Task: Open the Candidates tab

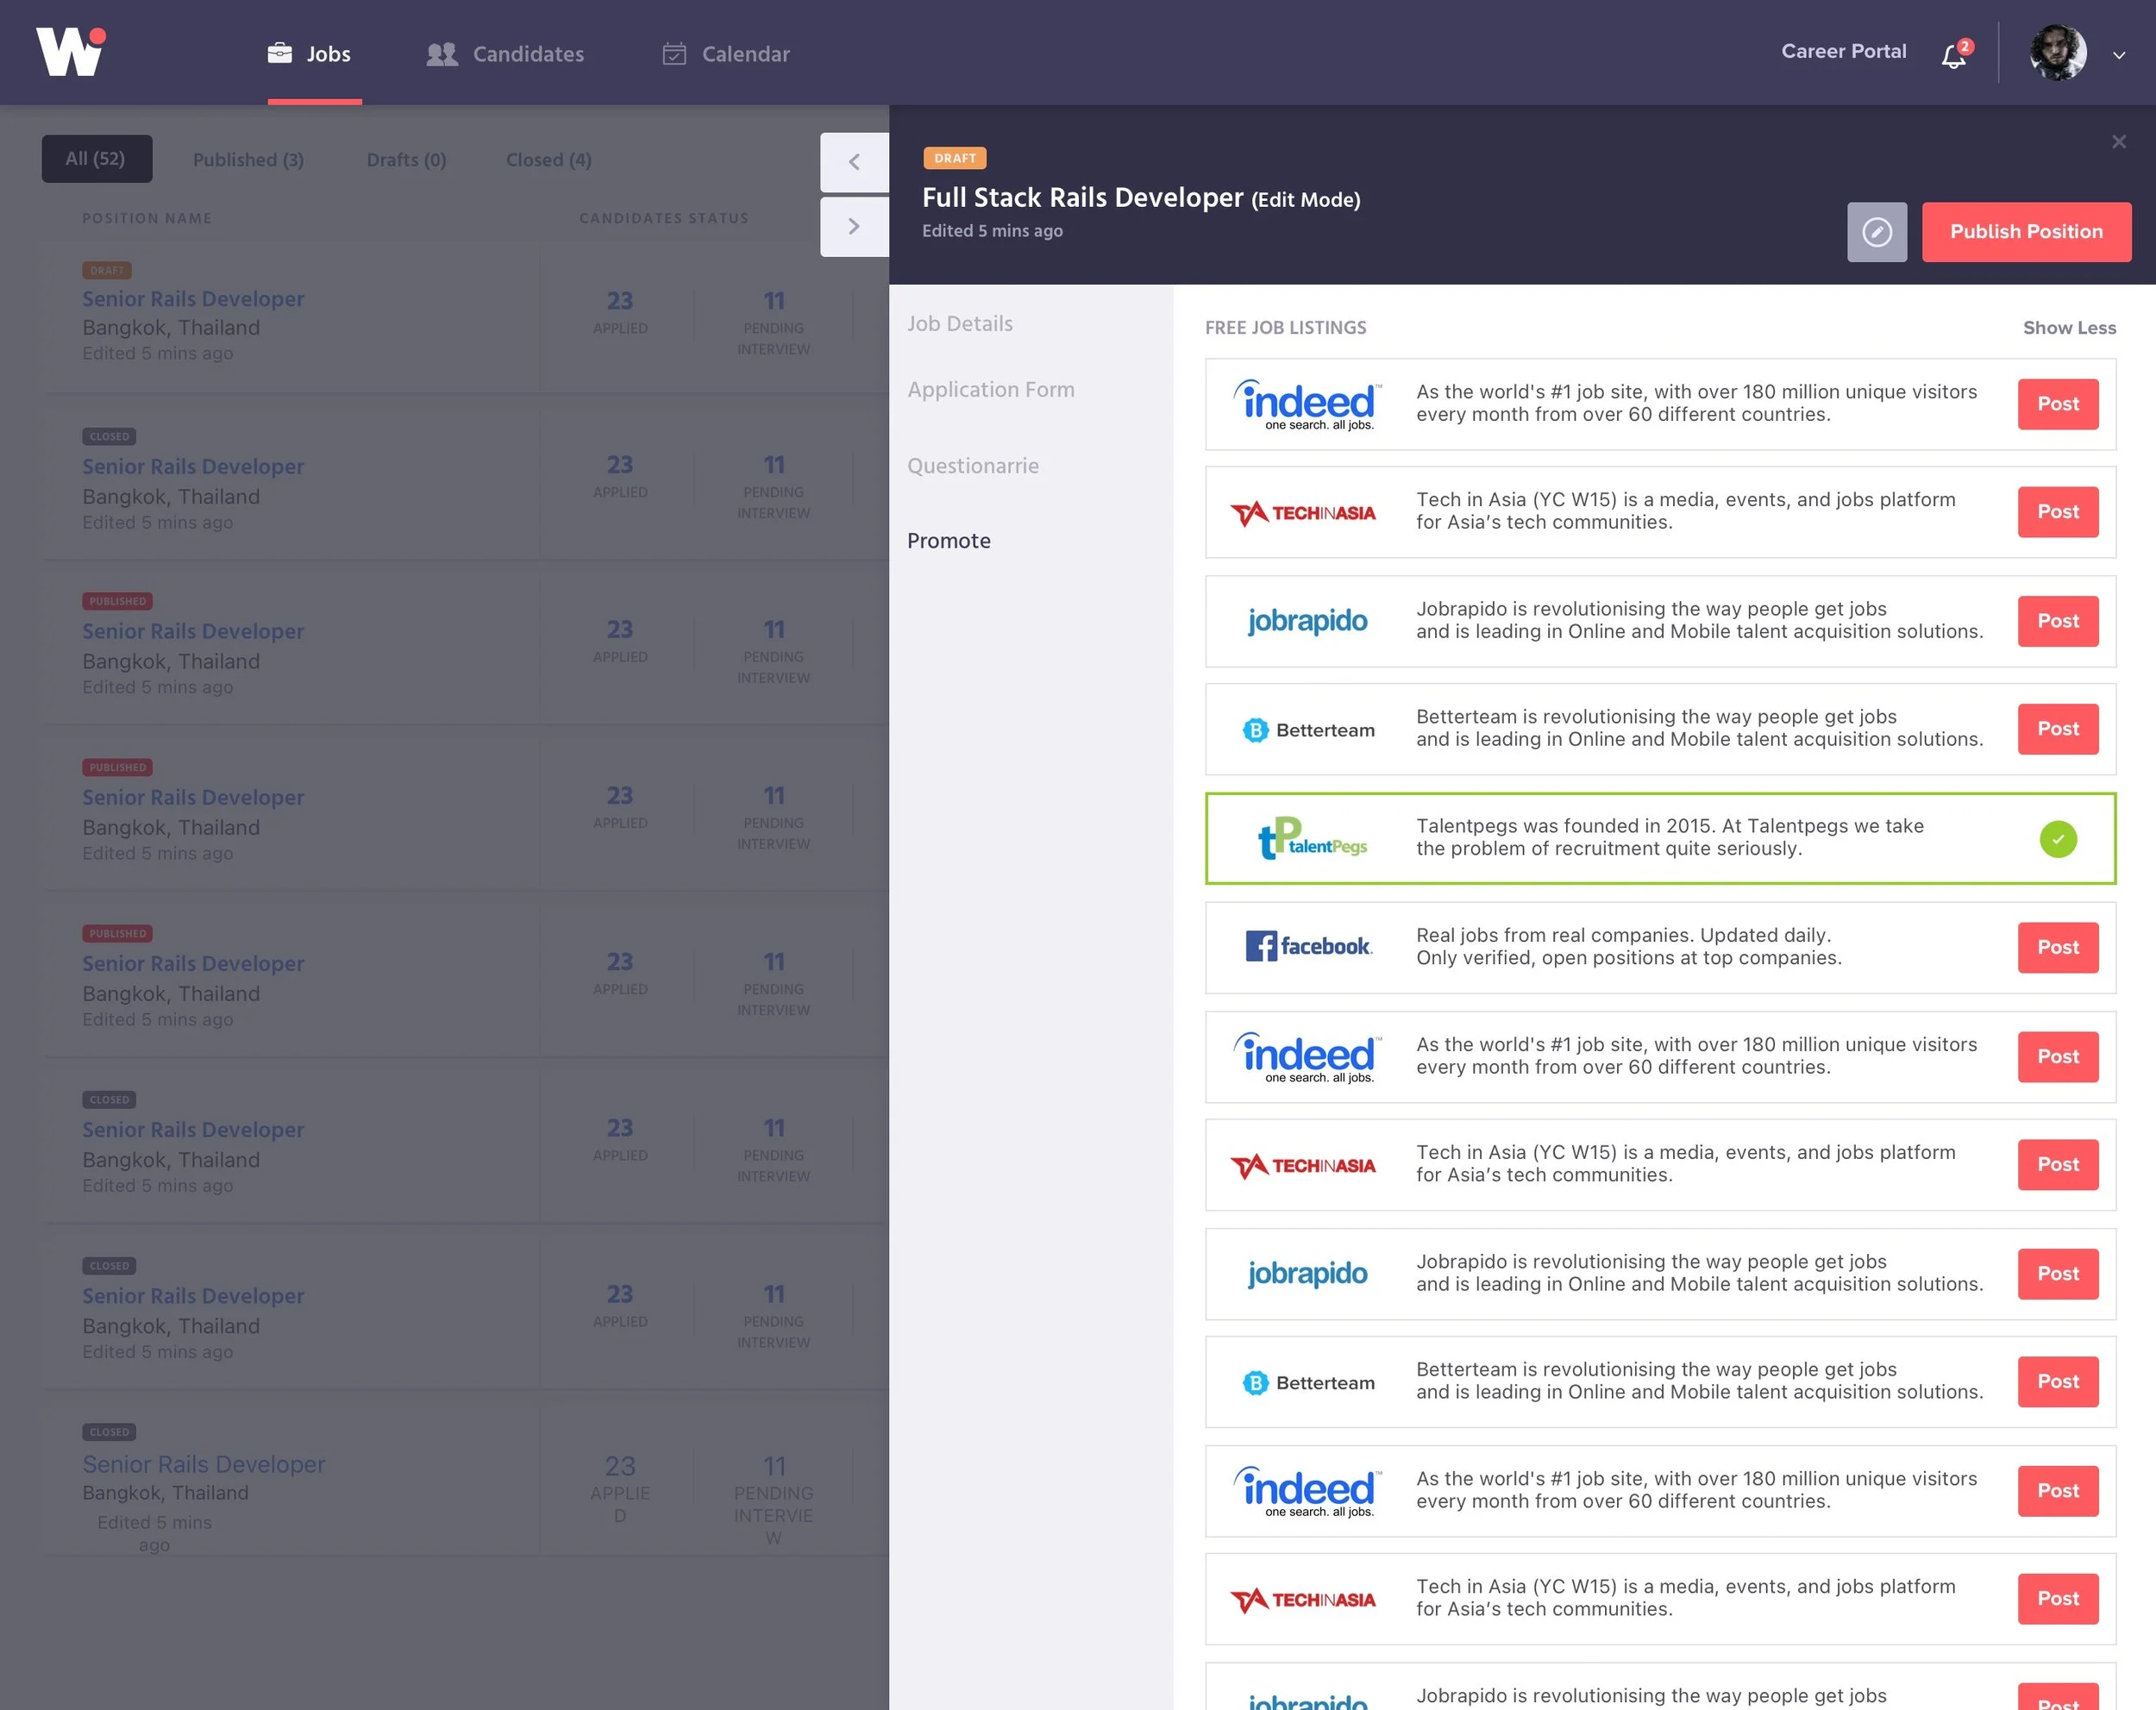Action: pyautogui.click(x=505, y=54)
